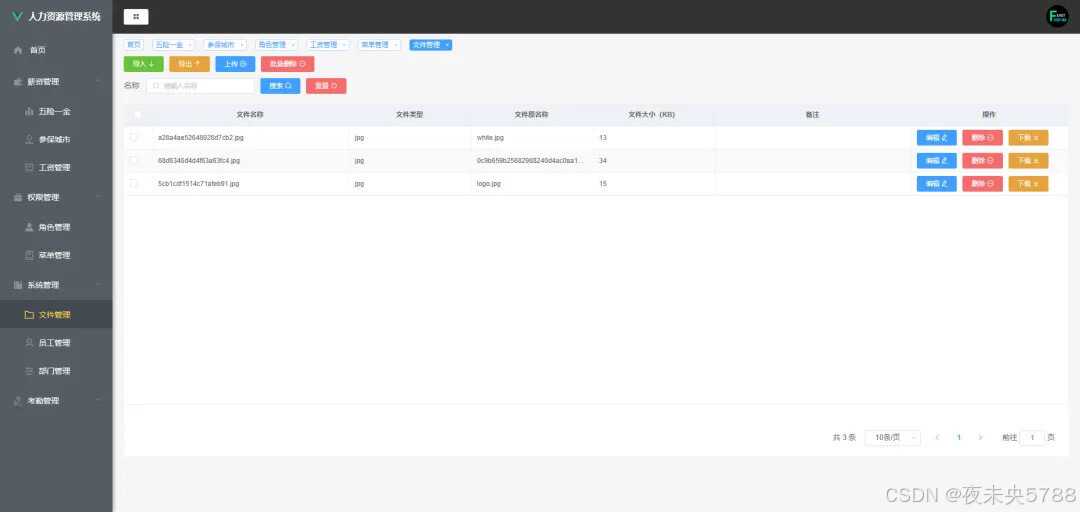1080x512 pixels.
Task: Click the red 批量删除 batch delete button
Action: pyautogui.click(x=288, y=64)
